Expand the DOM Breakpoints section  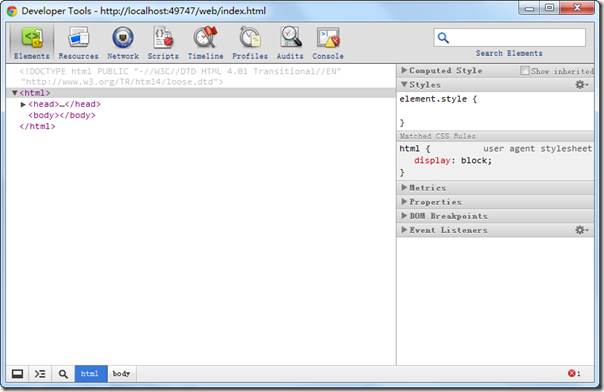click(x=404, y=216)
